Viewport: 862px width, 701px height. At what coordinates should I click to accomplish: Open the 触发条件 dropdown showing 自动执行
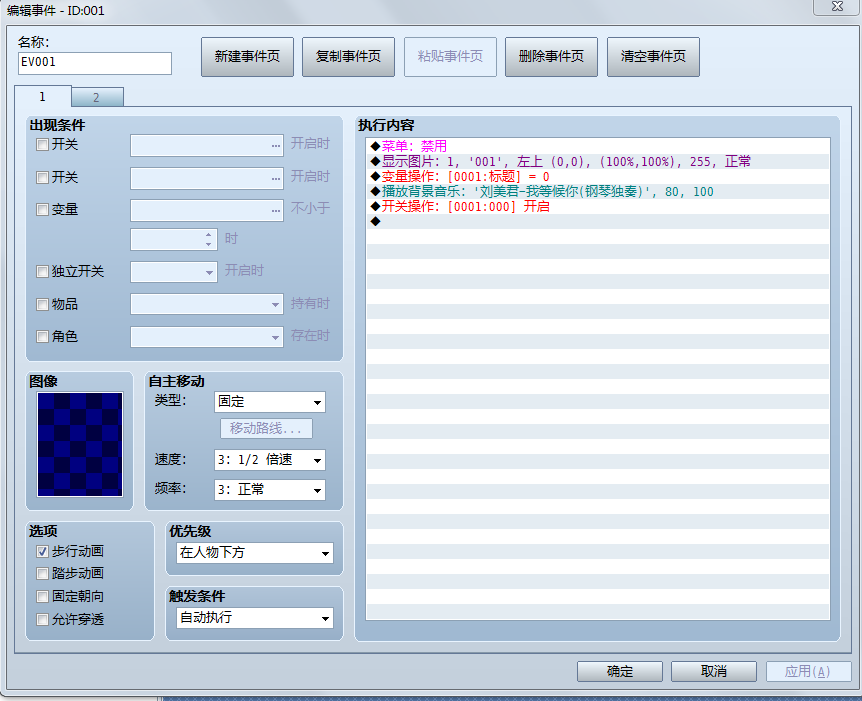(255, 618)
